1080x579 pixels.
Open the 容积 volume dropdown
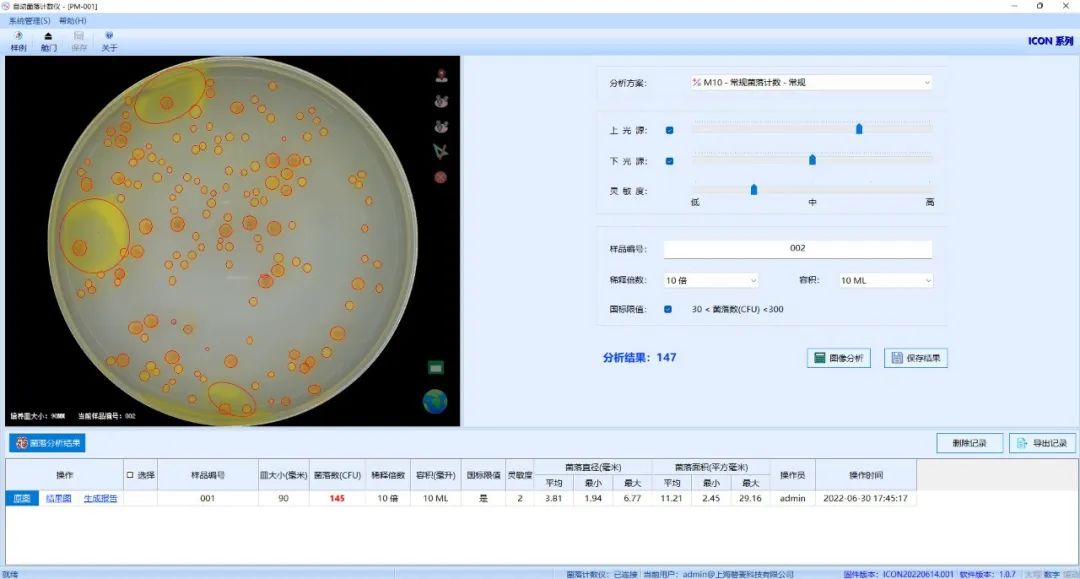pyautogui.click(x=885, y=281)
